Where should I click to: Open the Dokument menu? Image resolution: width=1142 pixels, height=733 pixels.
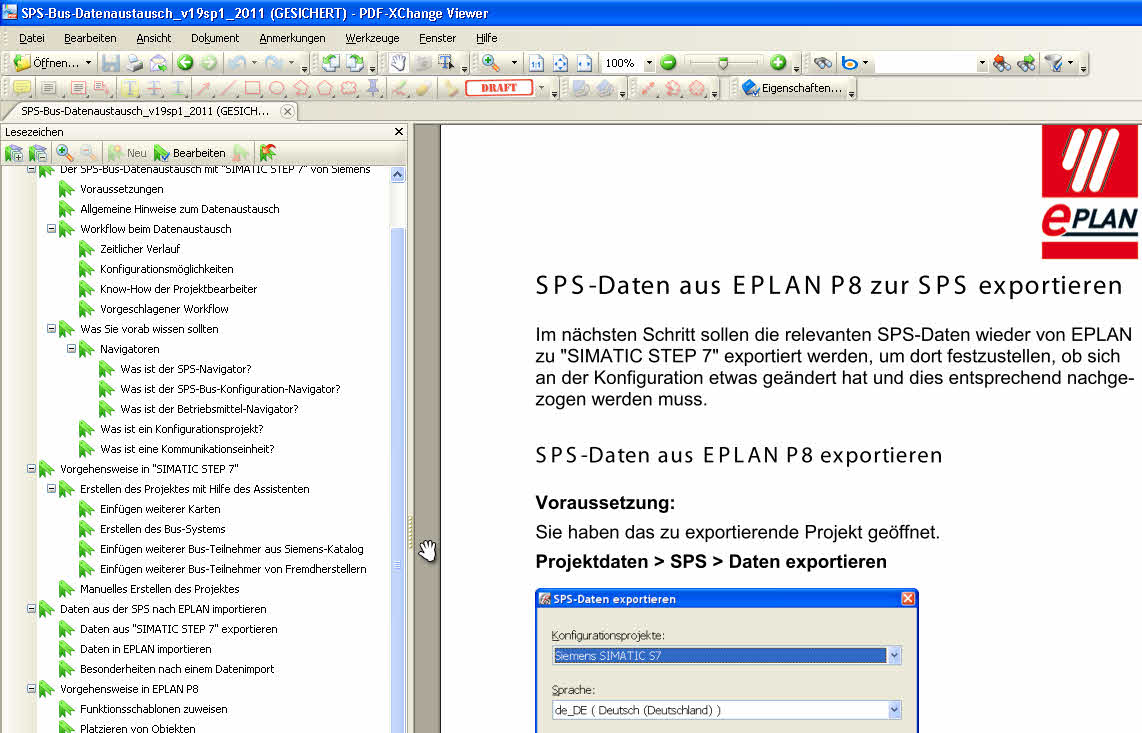tap(215, 38)
